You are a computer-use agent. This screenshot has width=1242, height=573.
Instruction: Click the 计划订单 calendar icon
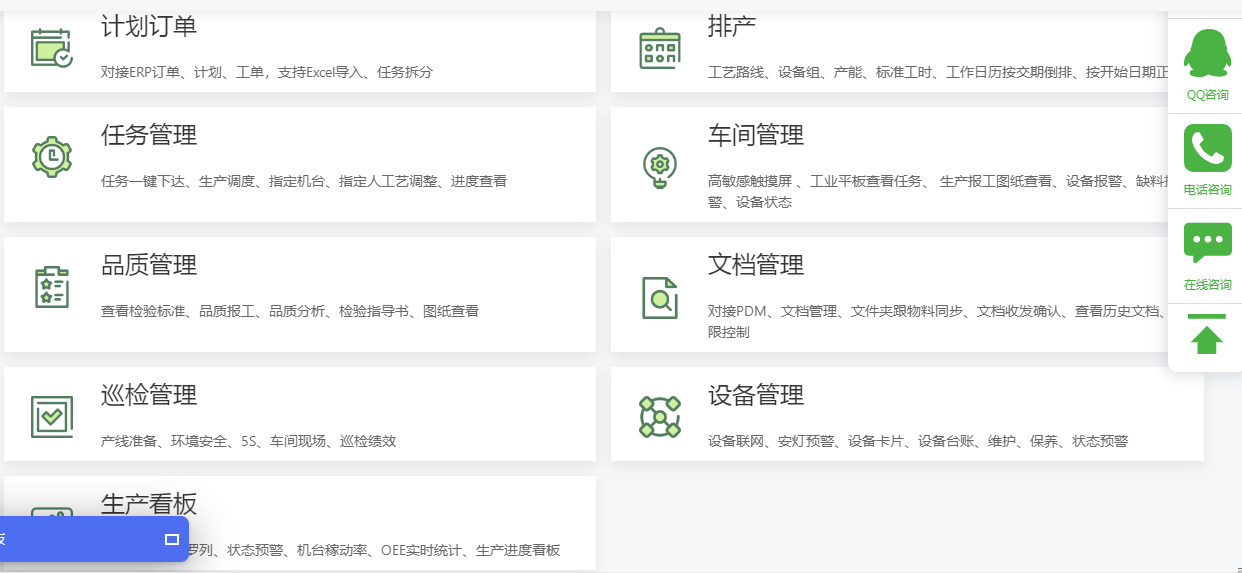tap(51, 47)
